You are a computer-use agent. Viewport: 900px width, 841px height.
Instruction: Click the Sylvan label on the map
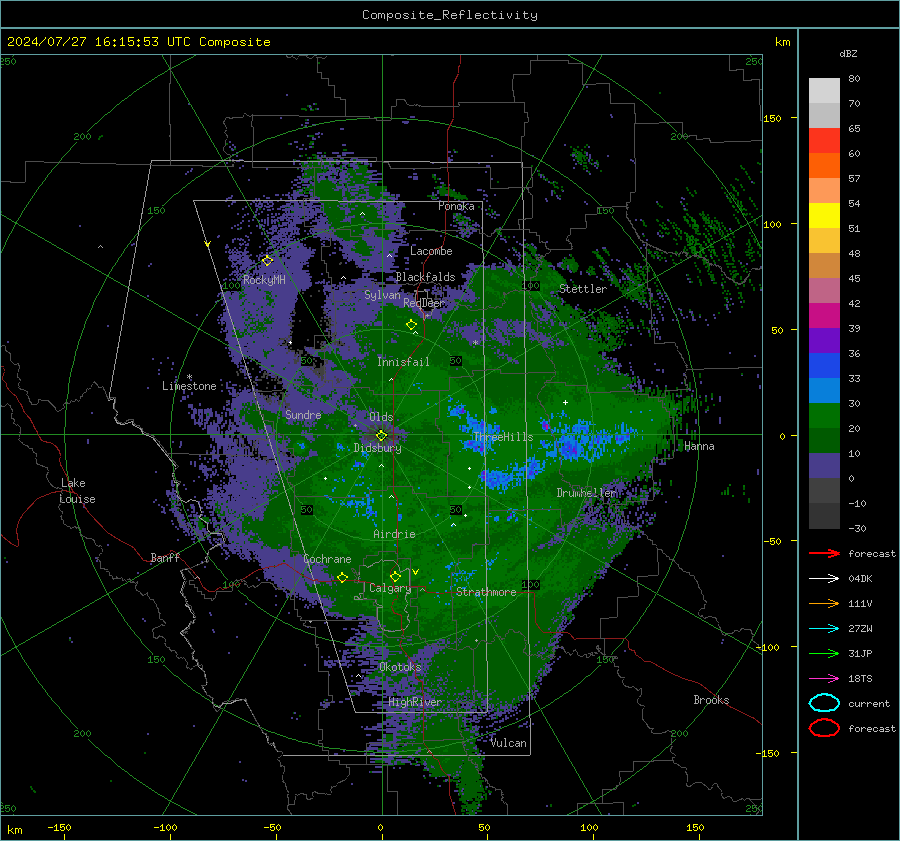[x=382, y=295]
